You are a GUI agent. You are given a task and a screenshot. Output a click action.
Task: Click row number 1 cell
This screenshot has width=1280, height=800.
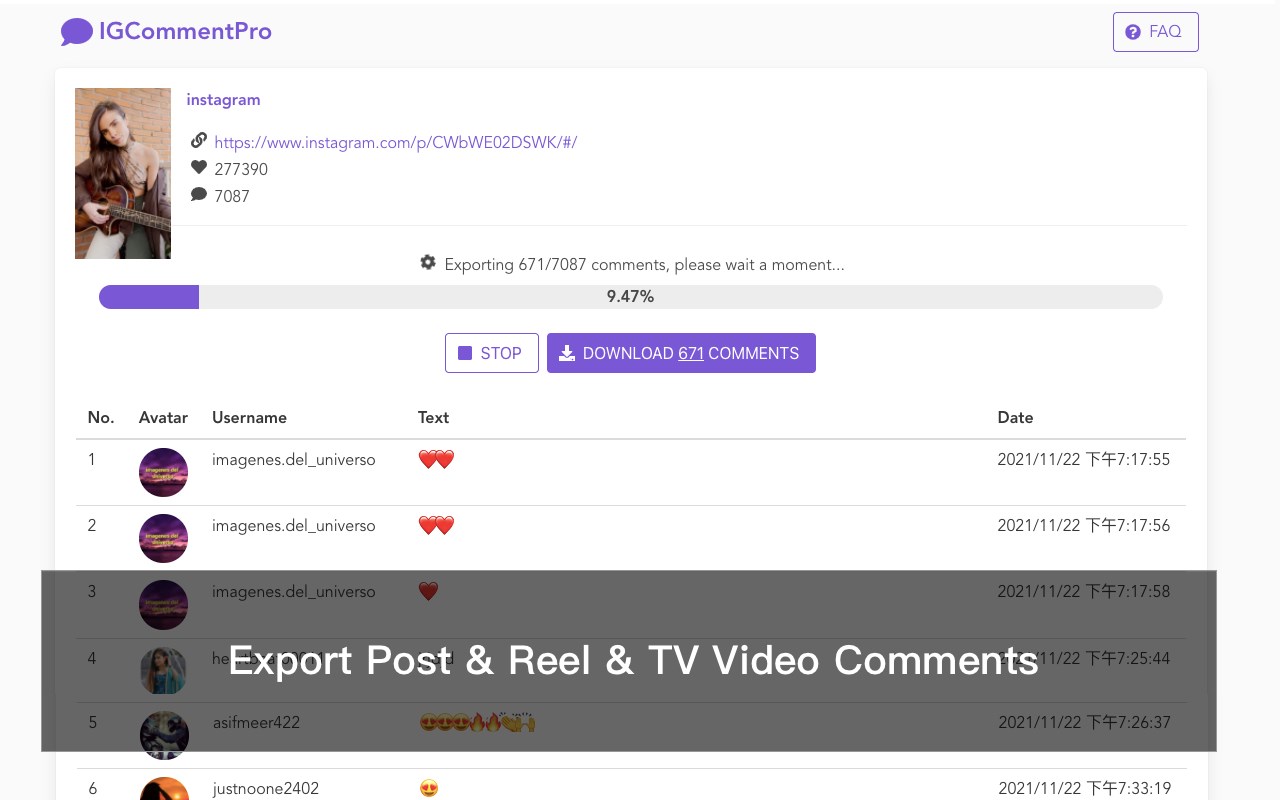[x=92, y=460]
